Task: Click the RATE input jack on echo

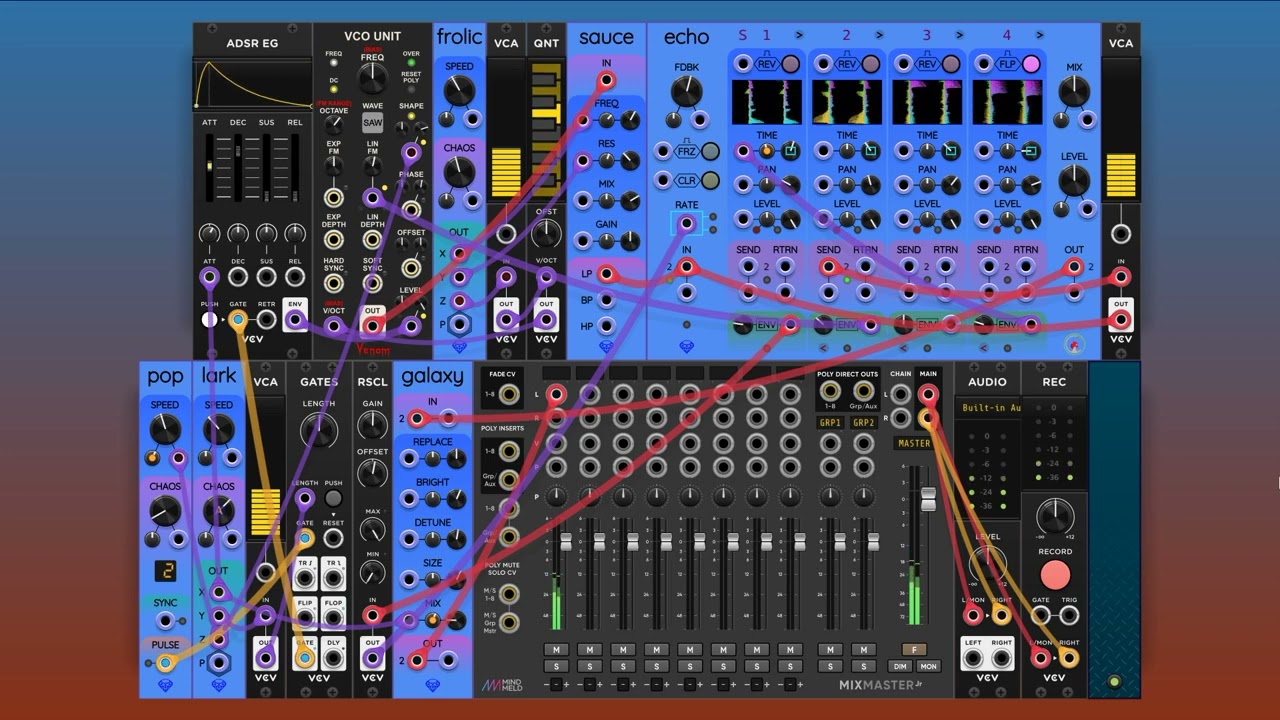Action: (686, 224)
